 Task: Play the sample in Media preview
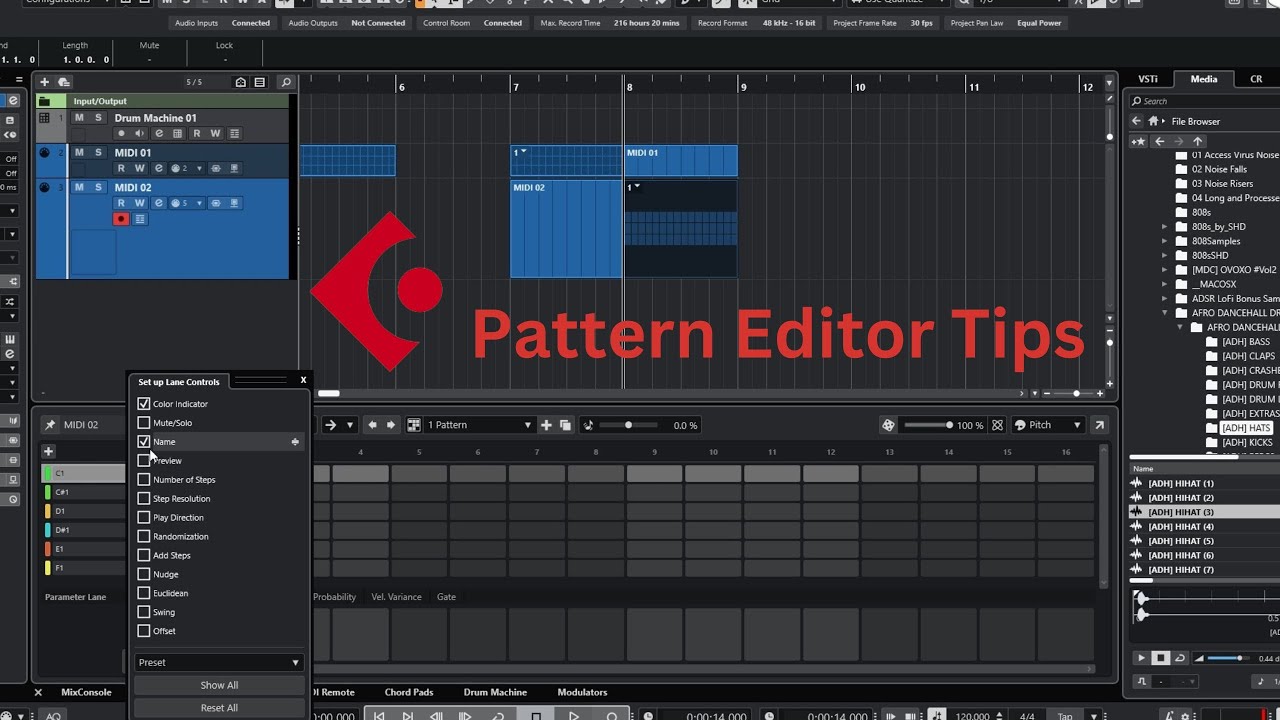point(1142,658)
